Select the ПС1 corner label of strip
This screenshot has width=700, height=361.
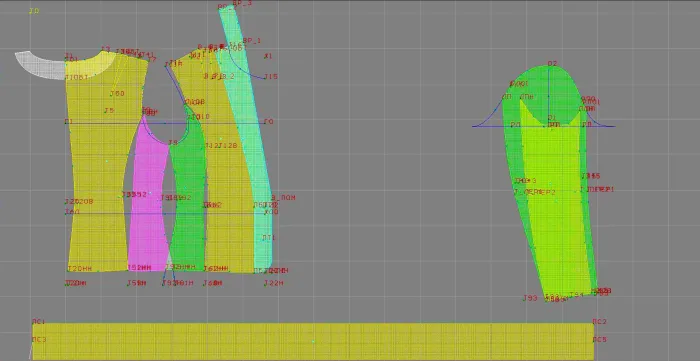point(38,322)
